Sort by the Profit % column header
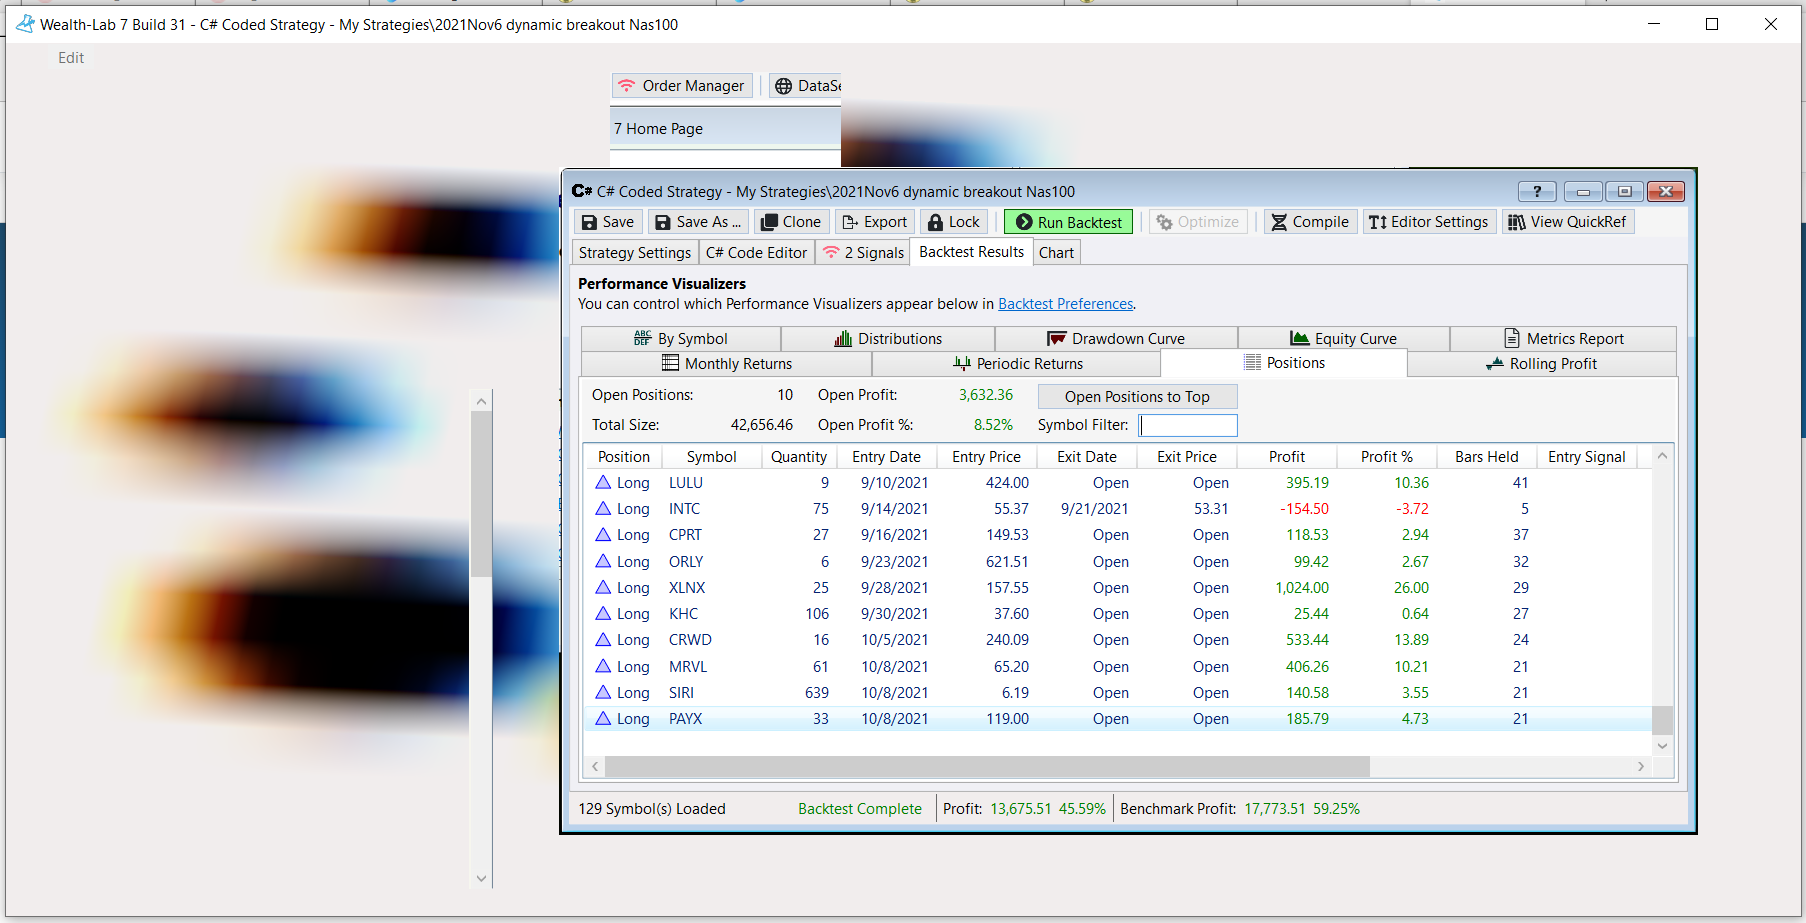This screenshot has height=923, width=1806. tap(1386, 457)
